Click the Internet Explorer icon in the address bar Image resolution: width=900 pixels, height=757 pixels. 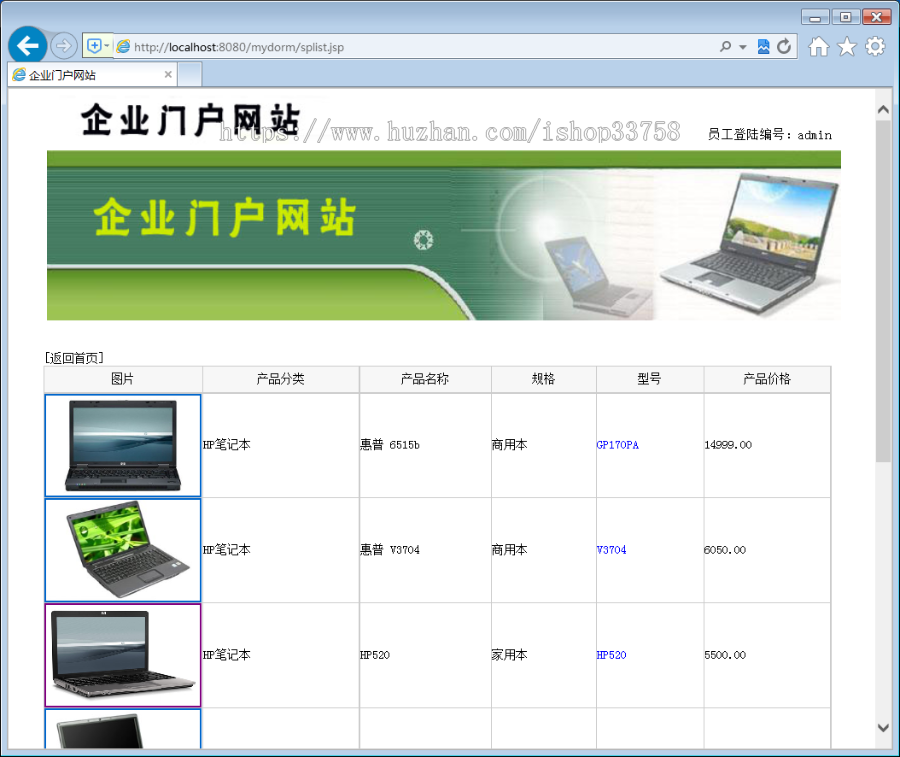pyautogui.click(x=122, y=46)
